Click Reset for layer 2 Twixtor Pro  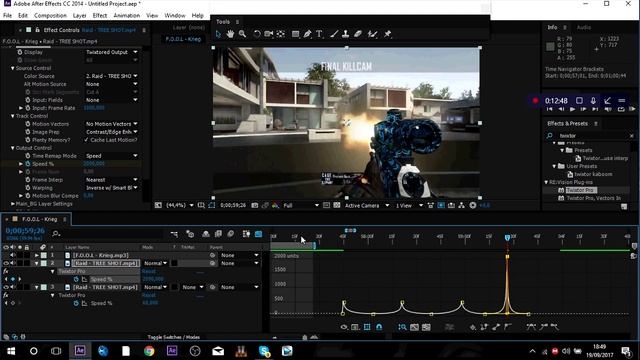click(149, 271)
